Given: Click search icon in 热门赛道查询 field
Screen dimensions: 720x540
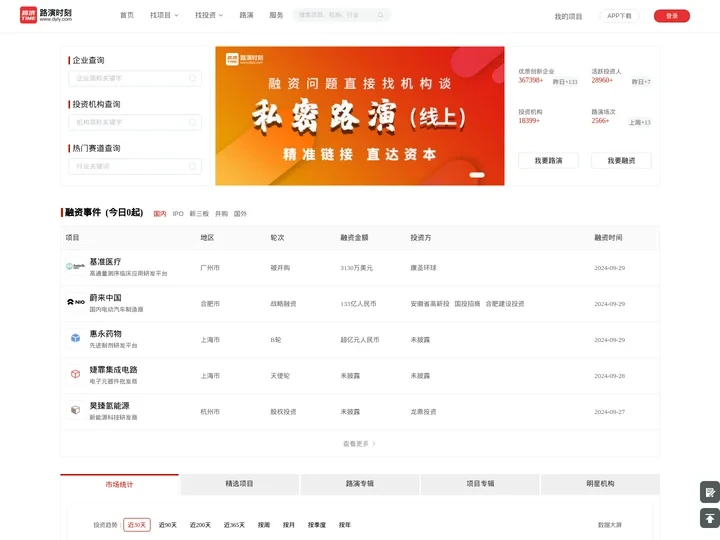Looking at the screenshot, I should [x=192, y=166].
